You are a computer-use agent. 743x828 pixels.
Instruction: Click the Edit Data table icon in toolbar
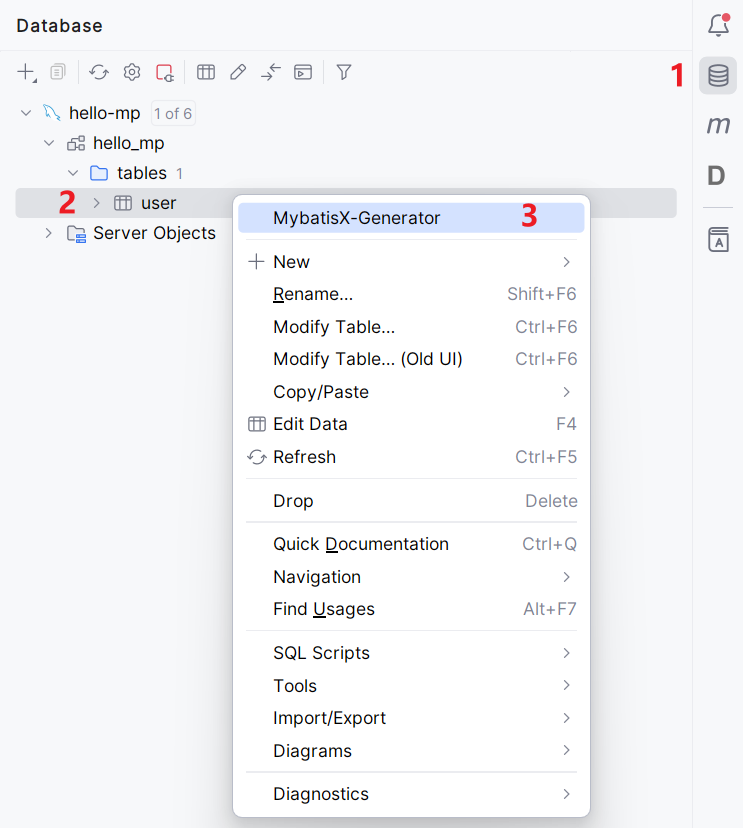click(206, 72)
